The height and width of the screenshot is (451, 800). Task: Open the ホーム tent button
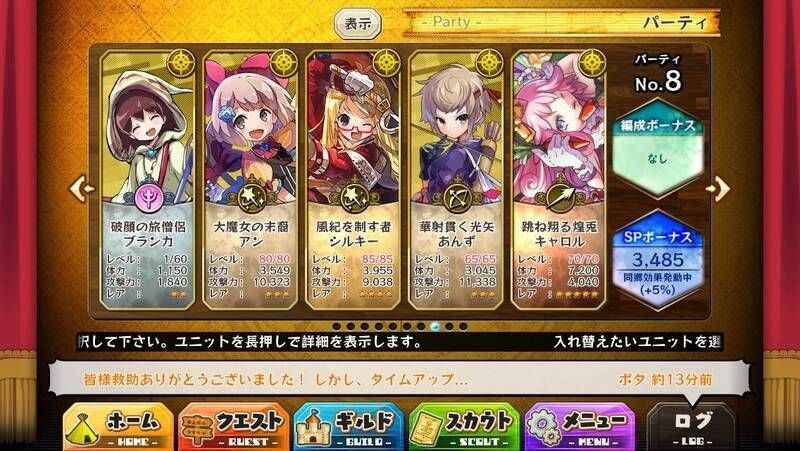coord(118,428)
